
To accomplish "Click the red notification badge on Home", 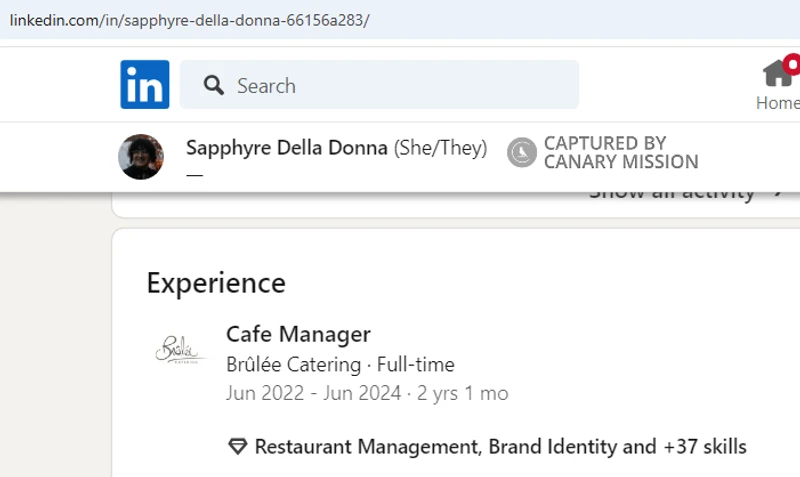I will pos(791,65).
